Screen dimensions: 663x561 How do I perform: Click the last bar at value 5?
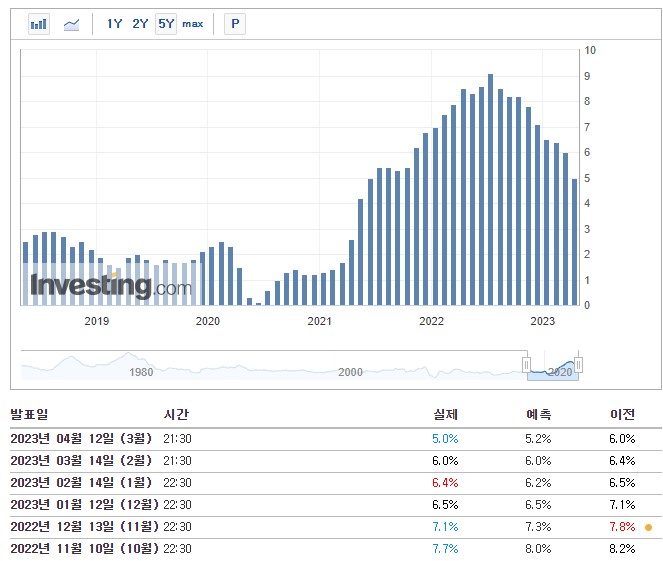[574, 242]
